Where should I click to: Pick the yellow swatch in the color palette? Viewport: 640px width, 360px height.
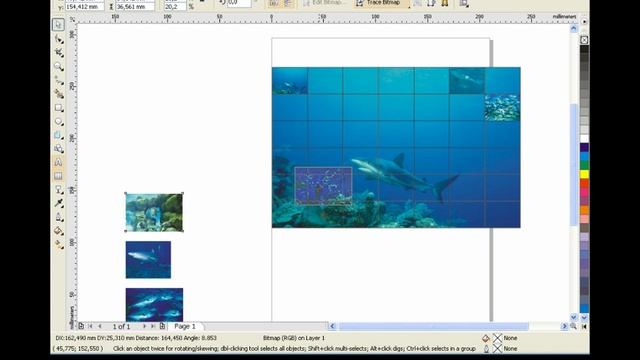[584, 174]
